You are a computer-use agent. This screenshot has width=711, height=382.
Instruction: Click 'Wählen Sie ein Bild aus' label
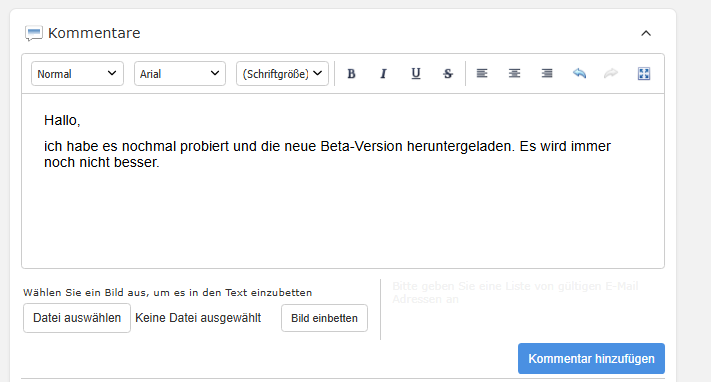click(168, 293)
